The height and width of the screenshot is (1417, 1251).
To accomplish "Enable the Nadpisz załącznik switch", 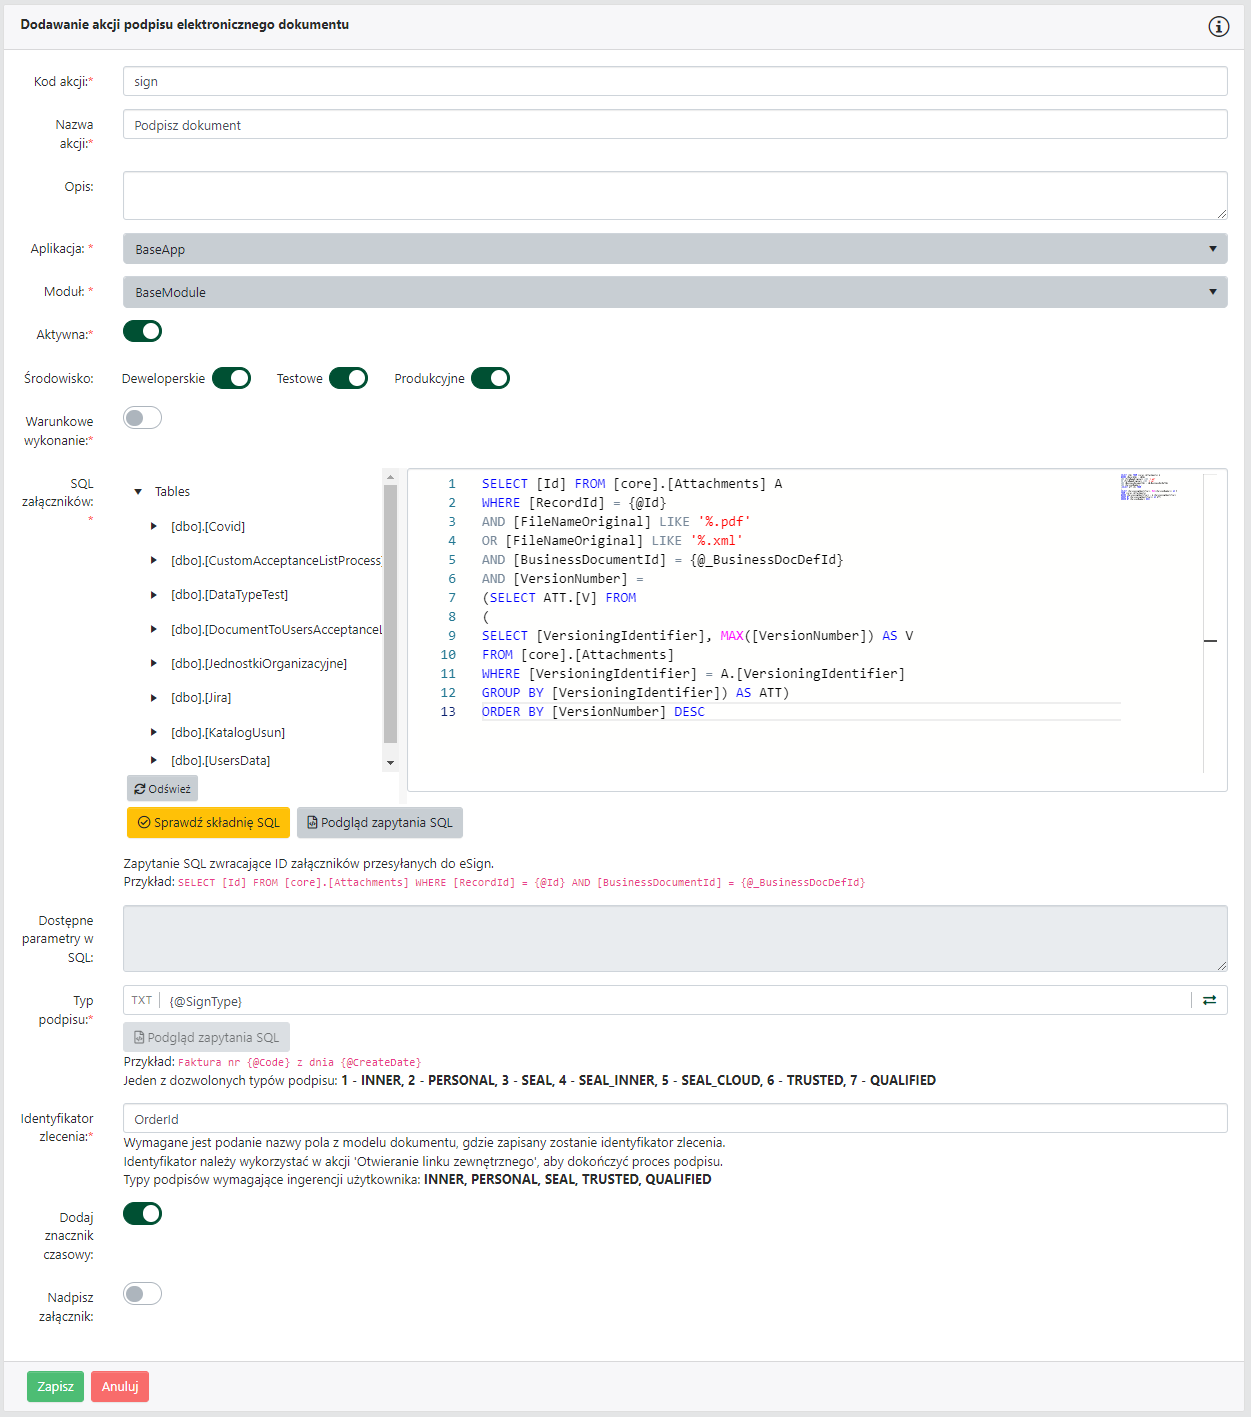I will [142, 1294].
